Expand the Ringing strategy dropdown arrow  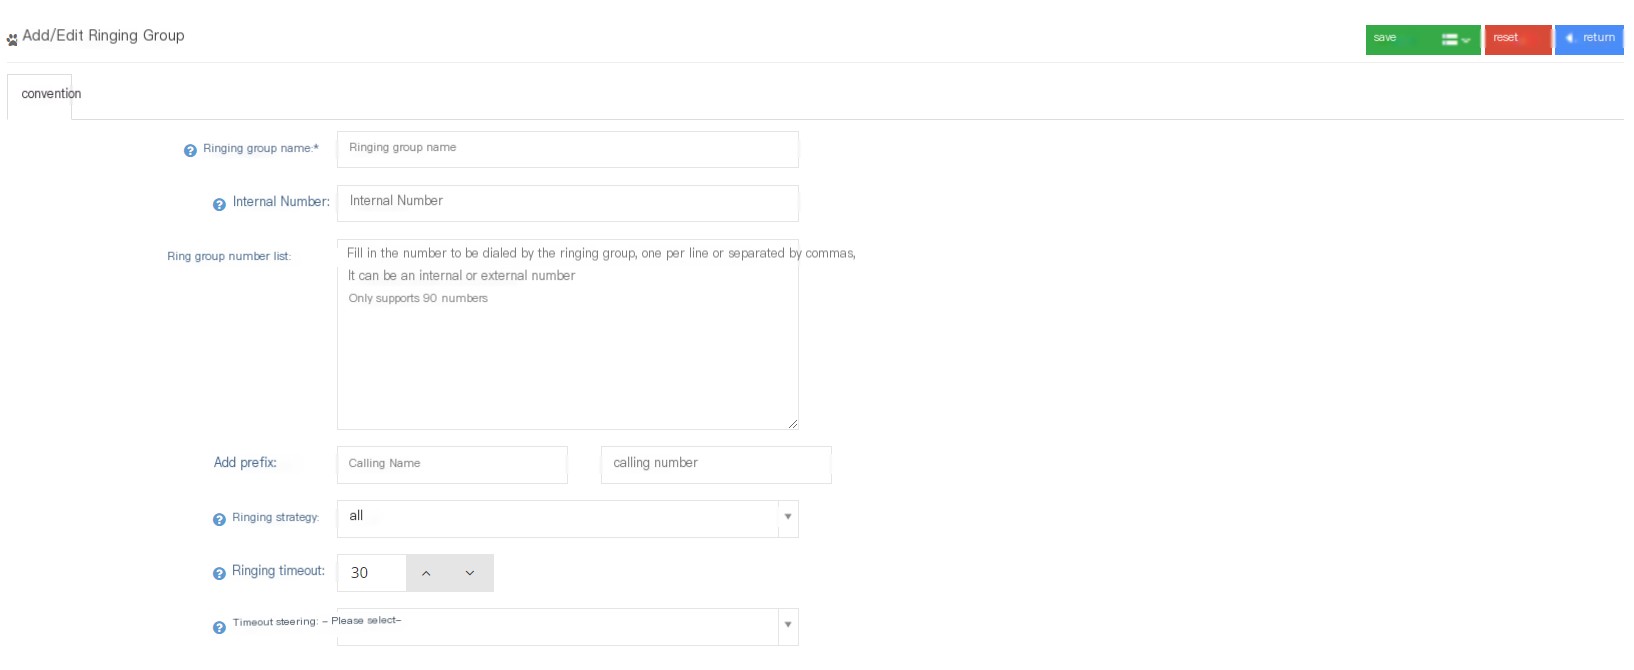(x=788, y=517)
